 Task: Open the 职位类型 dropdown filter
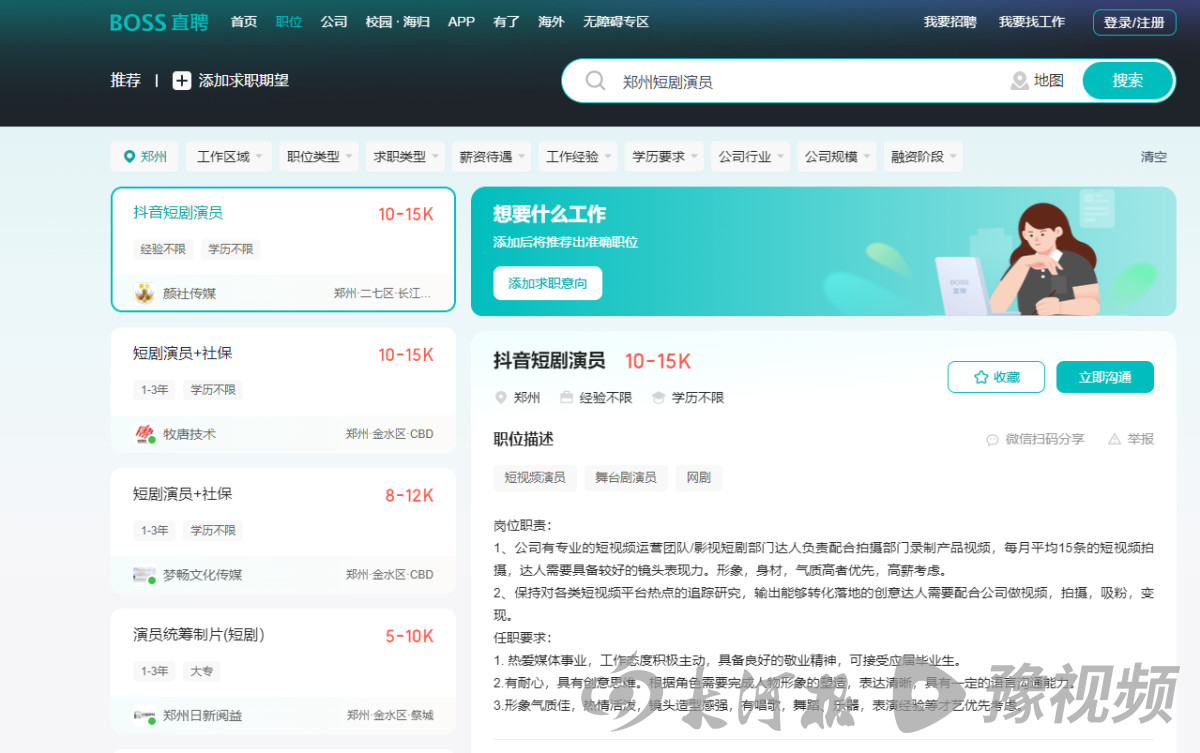(318, 157)
